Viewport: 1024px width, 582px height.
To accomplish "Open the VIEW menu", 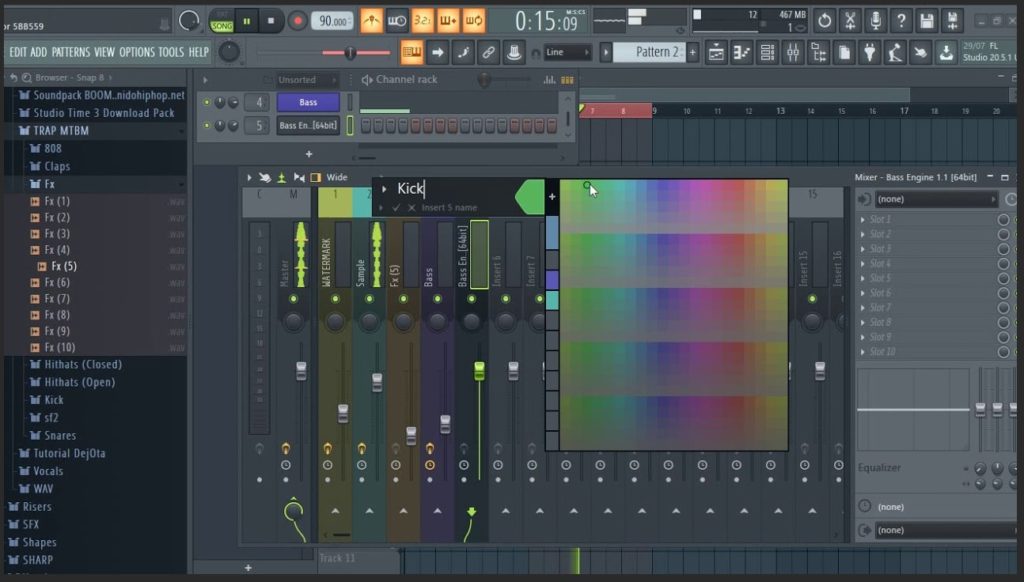I will click(104, 52).
